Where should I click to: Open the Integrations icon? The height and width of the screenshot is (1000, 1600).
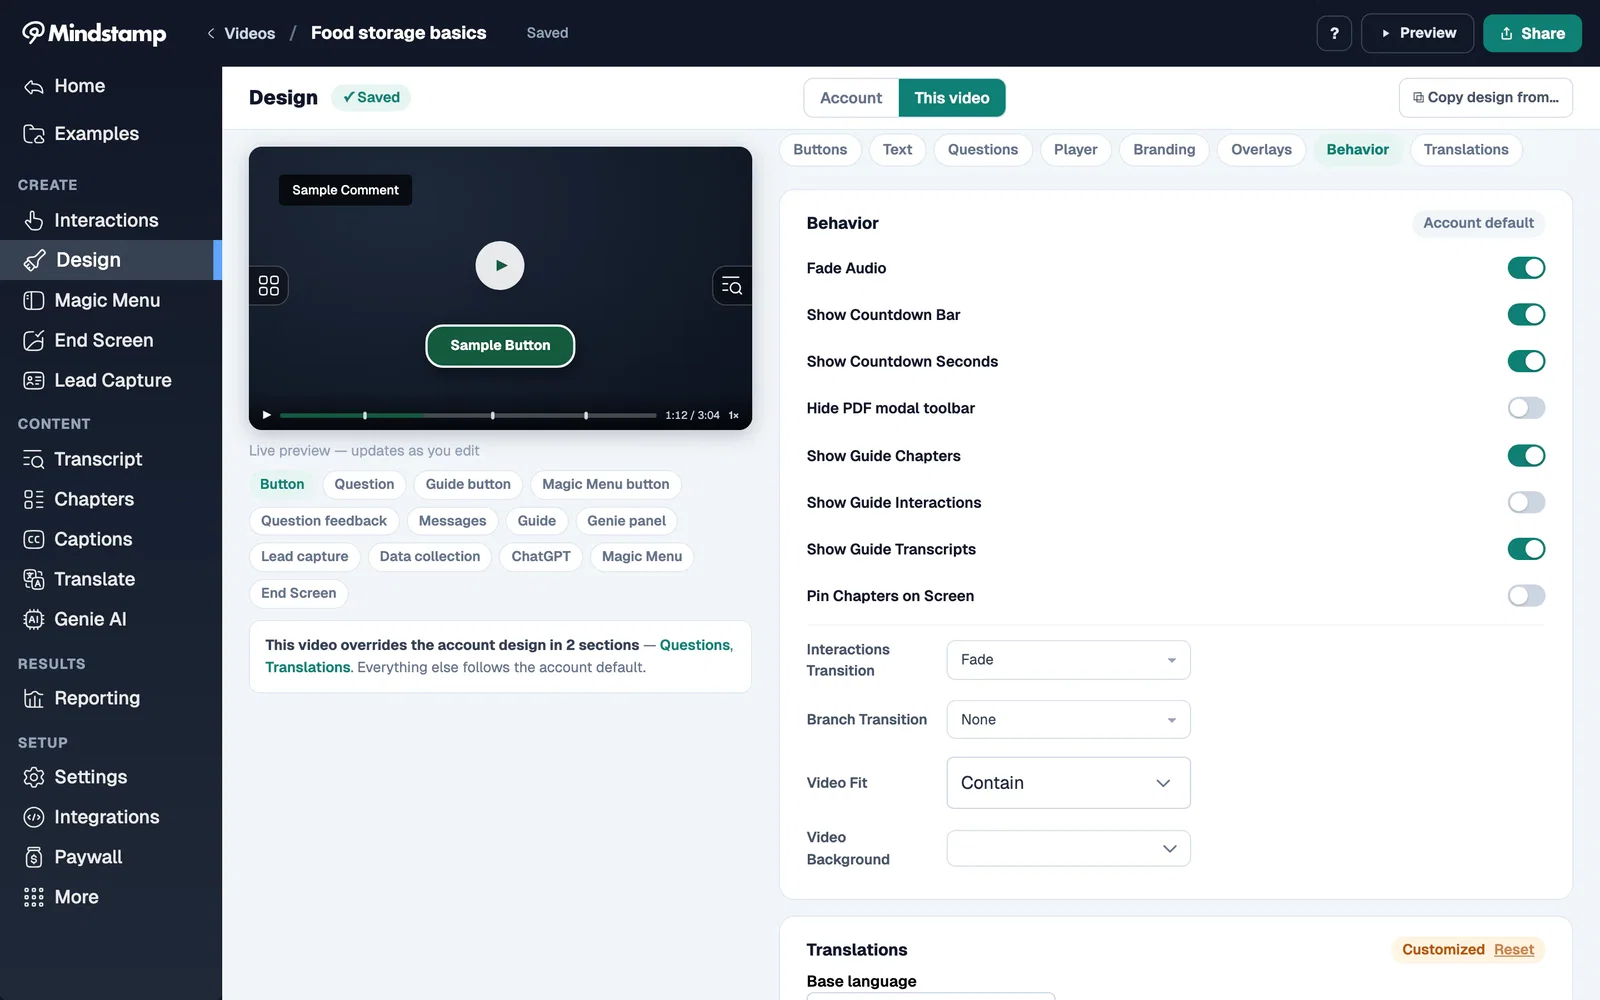34,818
